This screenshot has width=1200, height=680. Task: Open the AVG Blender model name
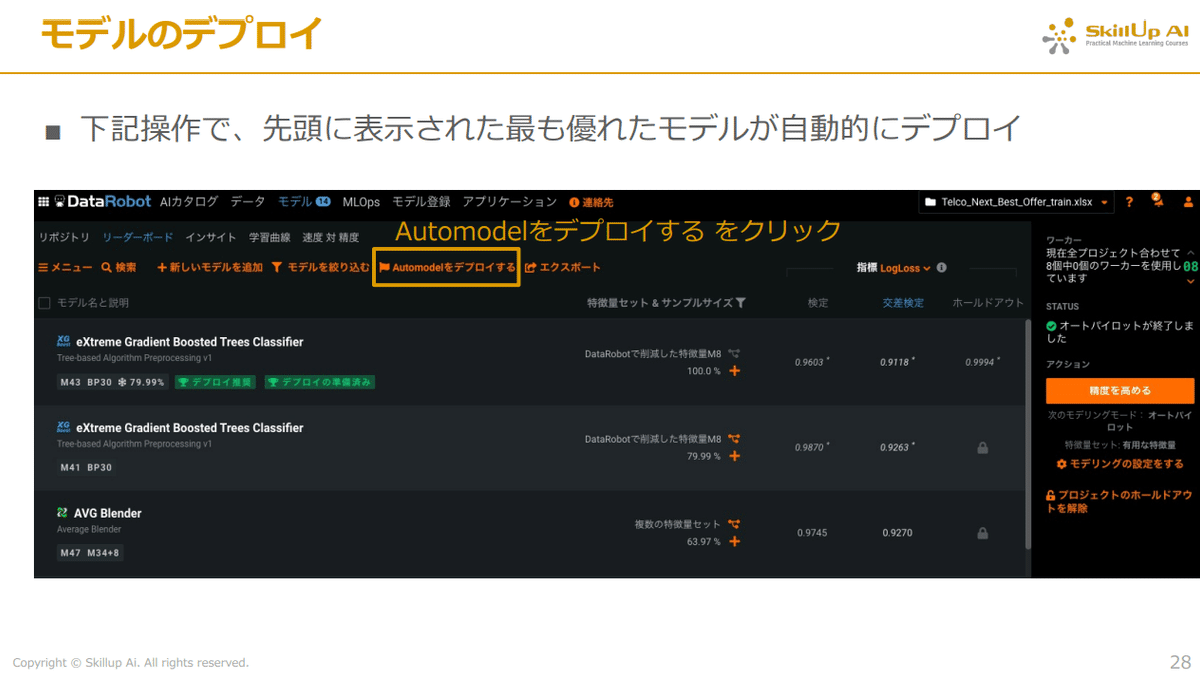[108, 513]
